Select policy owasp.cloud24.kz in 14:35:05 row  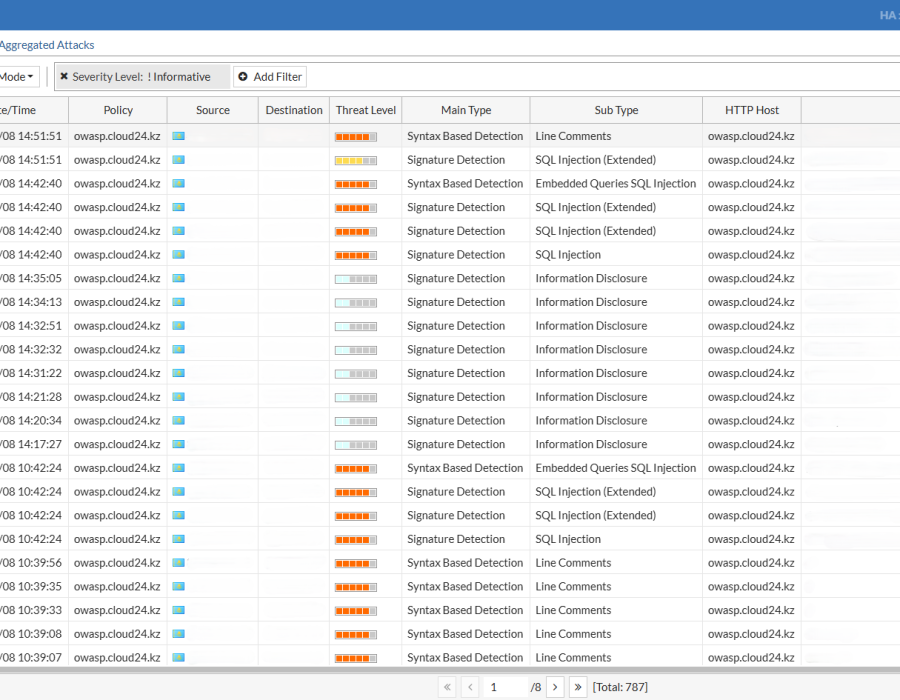coord(117,278)
